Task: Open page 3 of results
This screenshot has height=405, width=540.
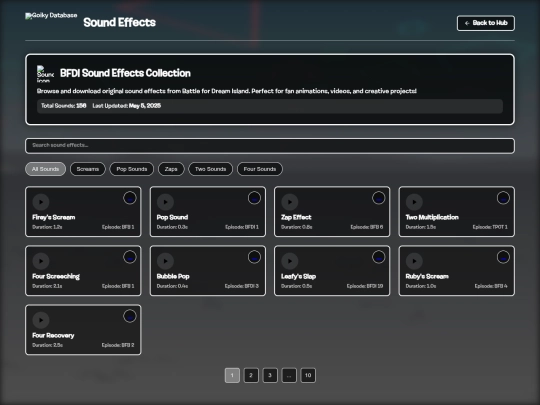Action: coord(270,375)
